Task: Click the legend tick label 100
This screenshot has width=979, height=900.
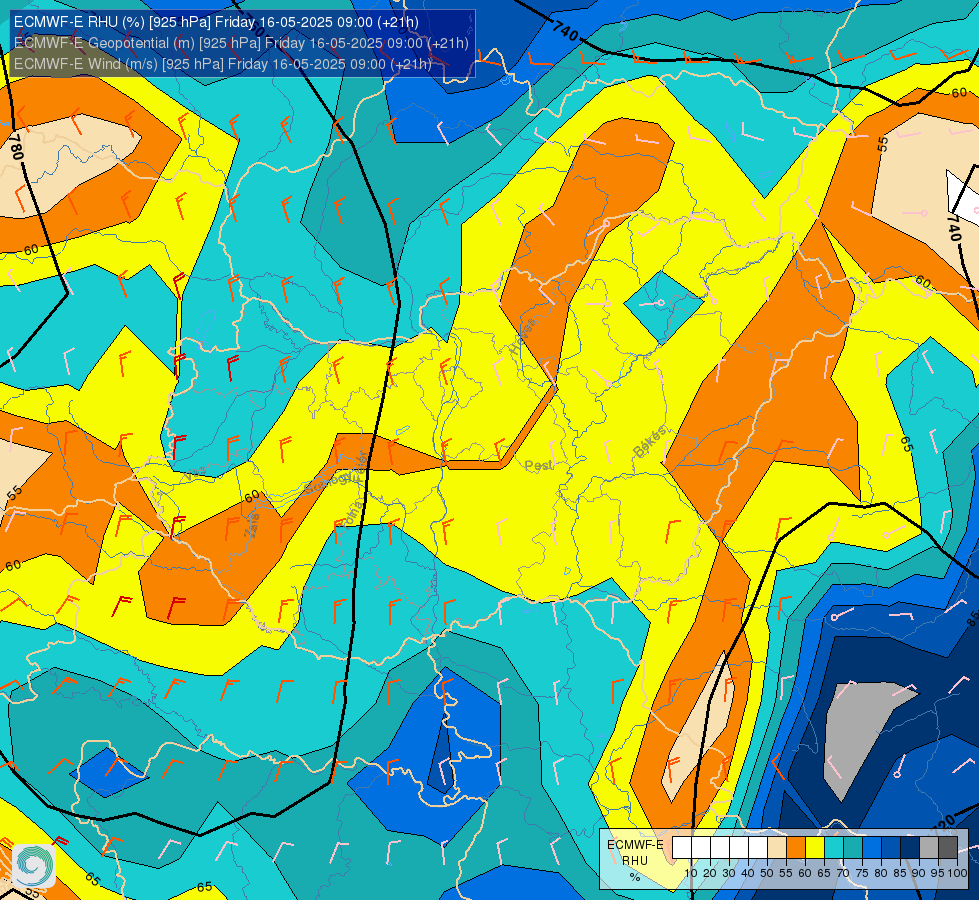Action: [x=957, y=873]
